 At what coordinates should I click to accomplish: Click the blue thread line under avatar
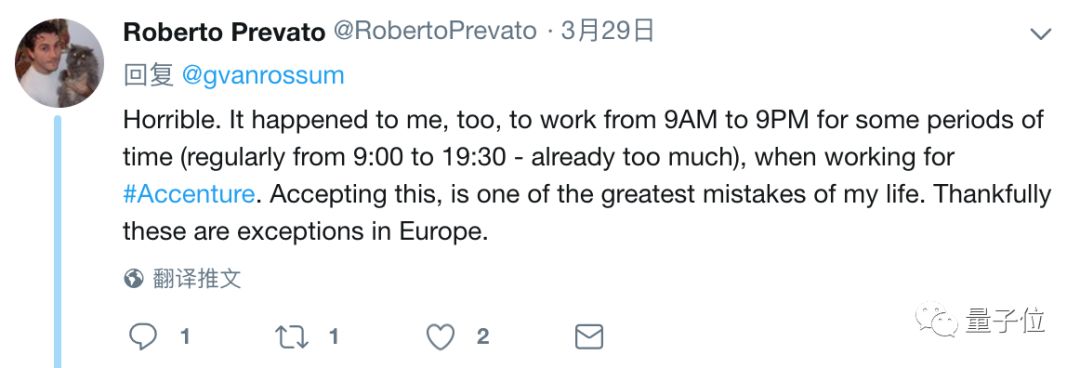tap(58, 241)
